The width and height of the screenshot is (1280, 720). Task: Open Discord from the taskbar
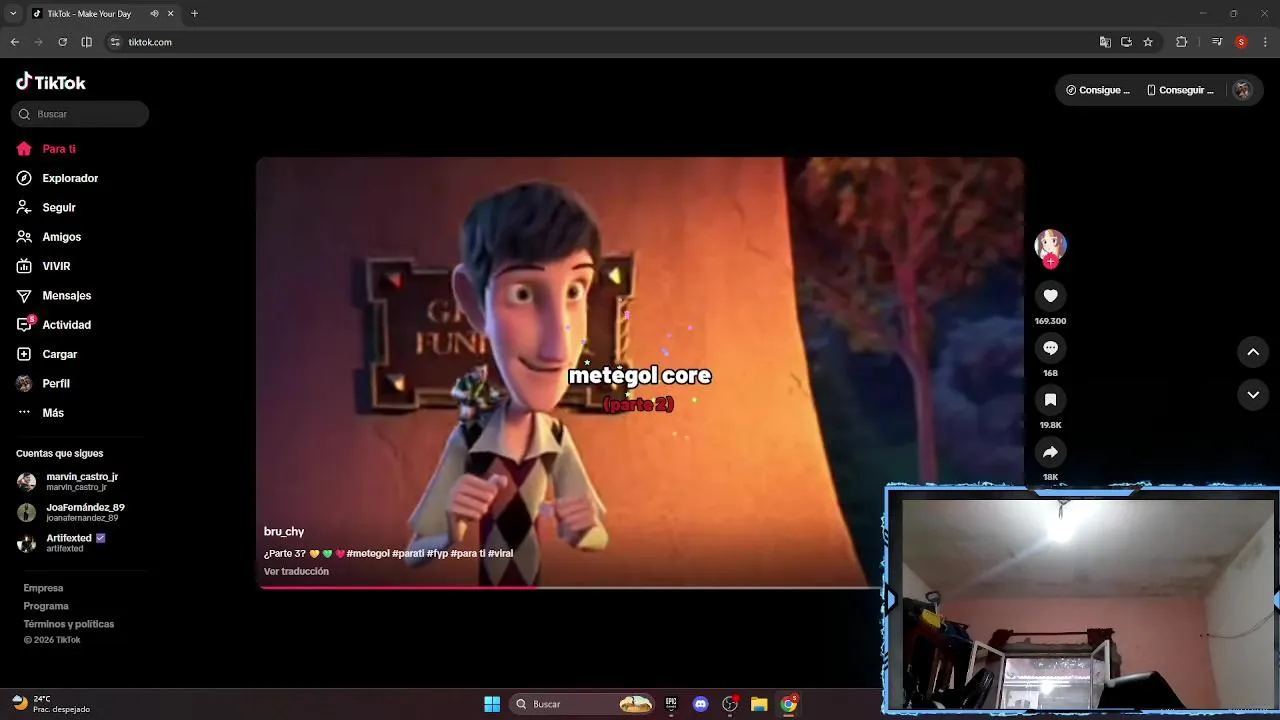click(700, 704)
